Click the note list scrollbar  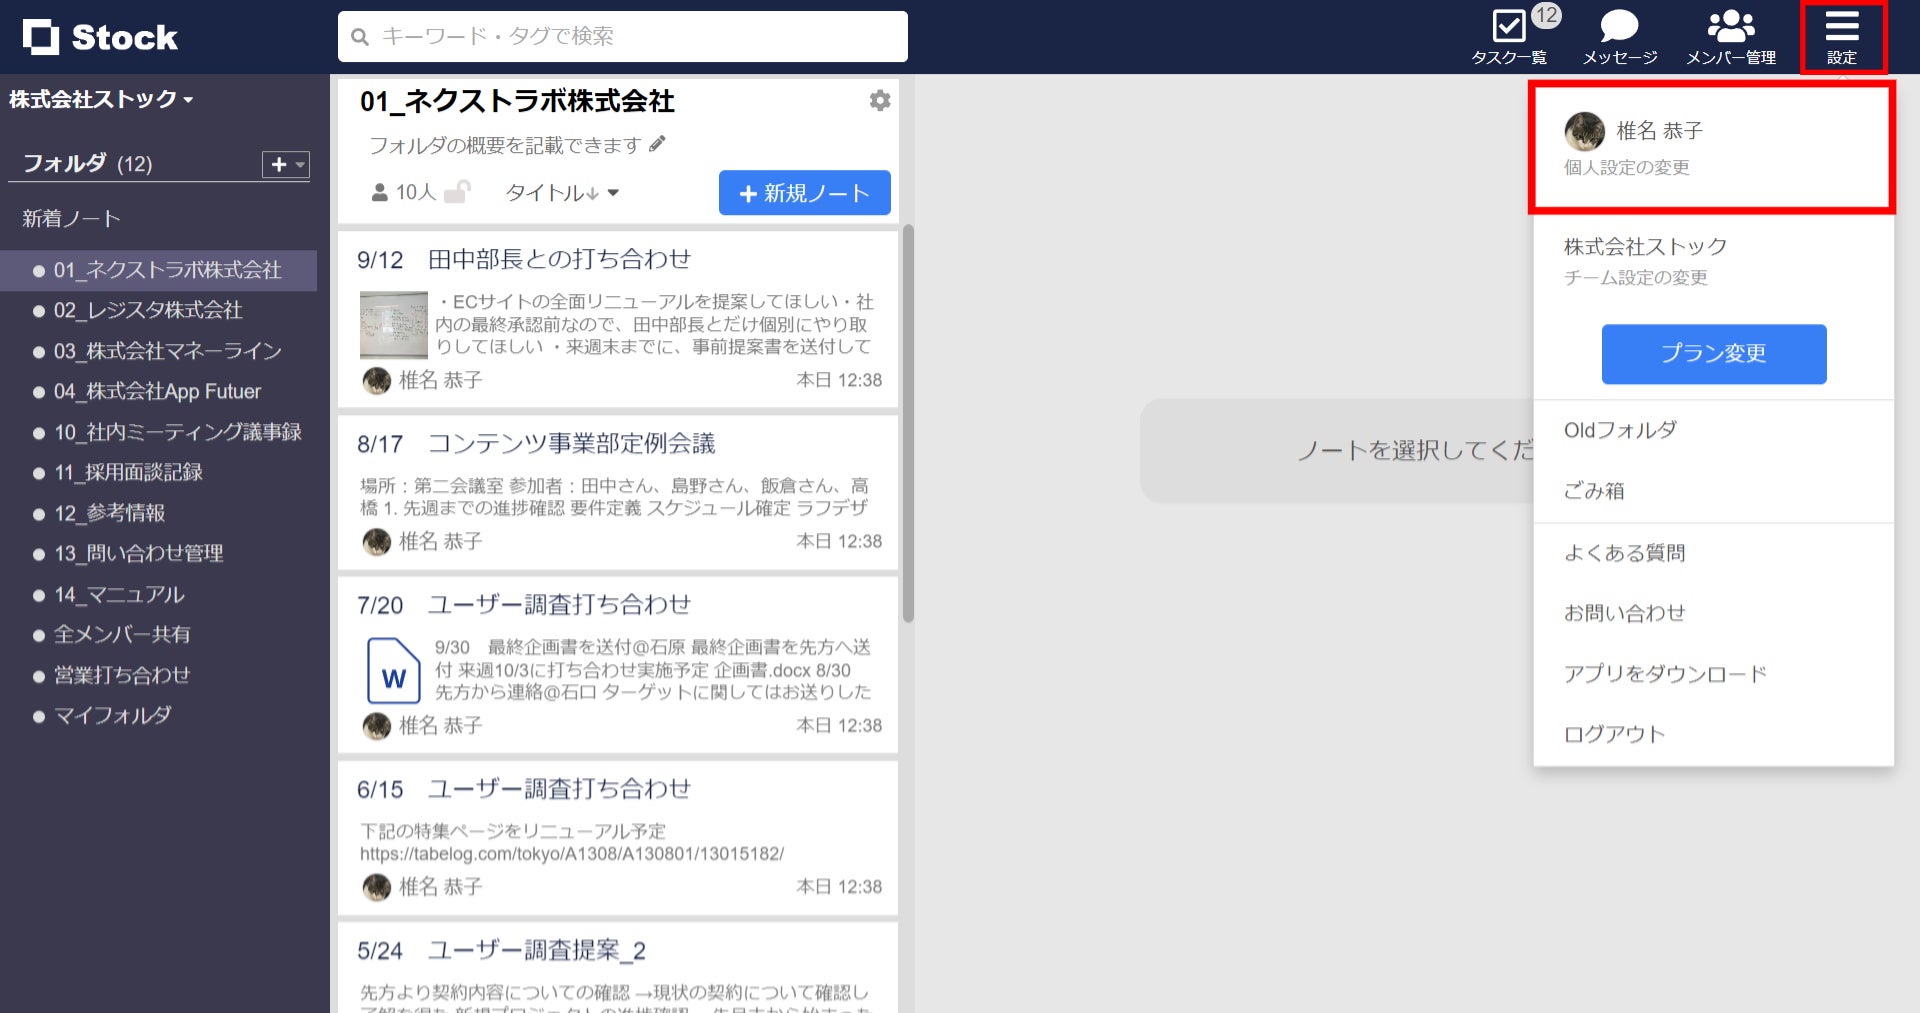pyautogui.click(x=908, y=424)
